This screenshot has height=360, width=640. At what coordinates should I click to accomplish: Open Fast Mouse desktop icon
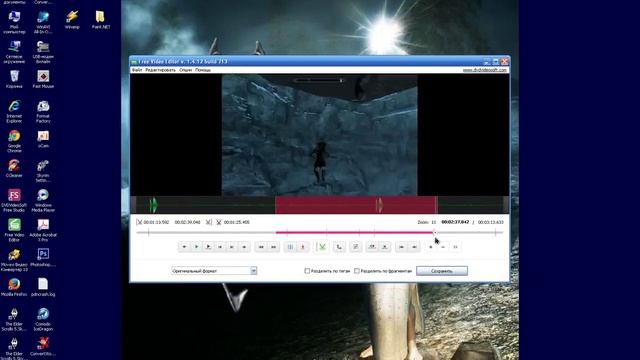[x=43, y=79]
